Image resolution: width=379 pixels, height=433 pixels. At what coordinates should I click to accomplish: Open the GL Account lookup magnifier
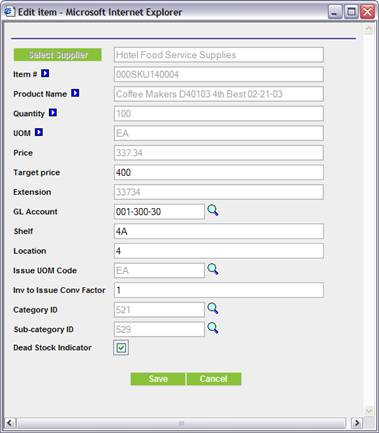click(x=213, y=210)
